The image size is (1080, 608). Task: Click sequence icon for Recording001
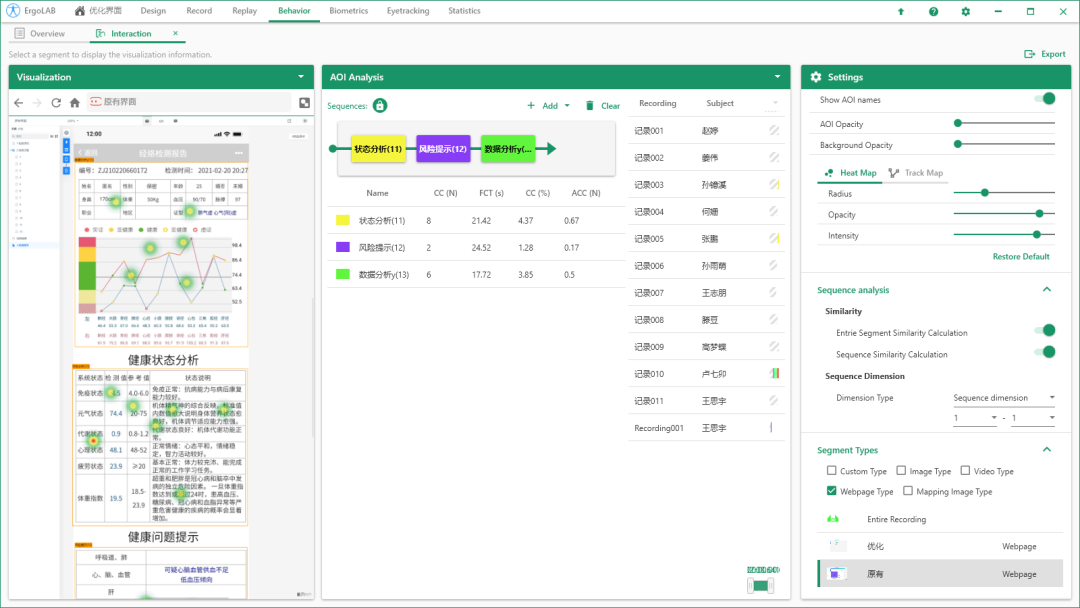click(771, 428)
